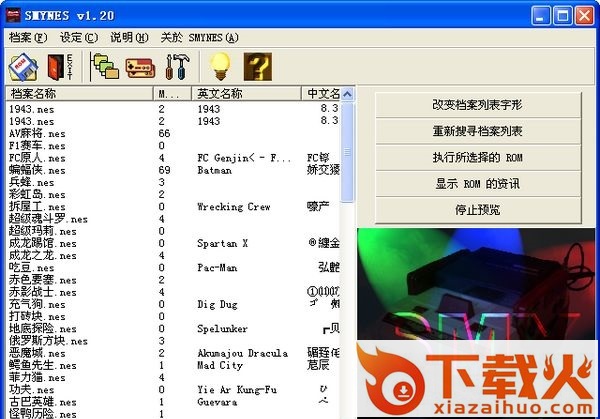Click the red EXIT door icon

(x=60, y=67)
